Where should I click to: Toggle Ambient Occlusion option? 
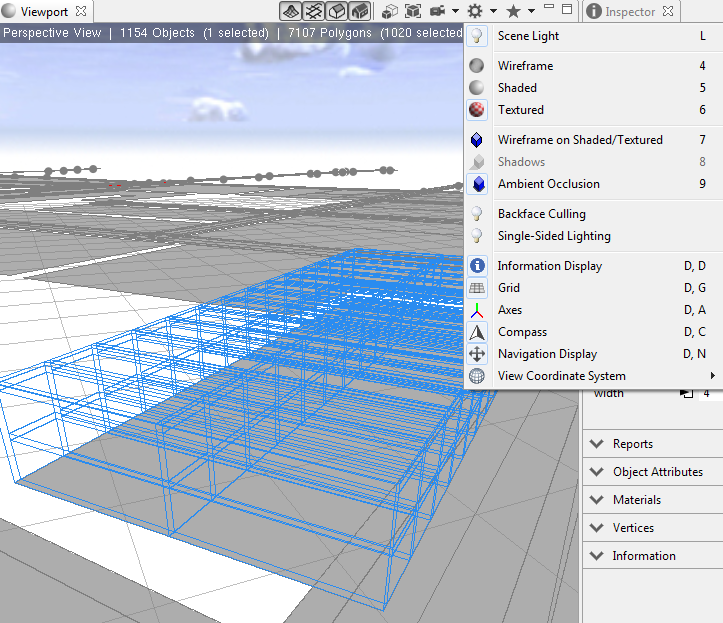click(593, 184)
